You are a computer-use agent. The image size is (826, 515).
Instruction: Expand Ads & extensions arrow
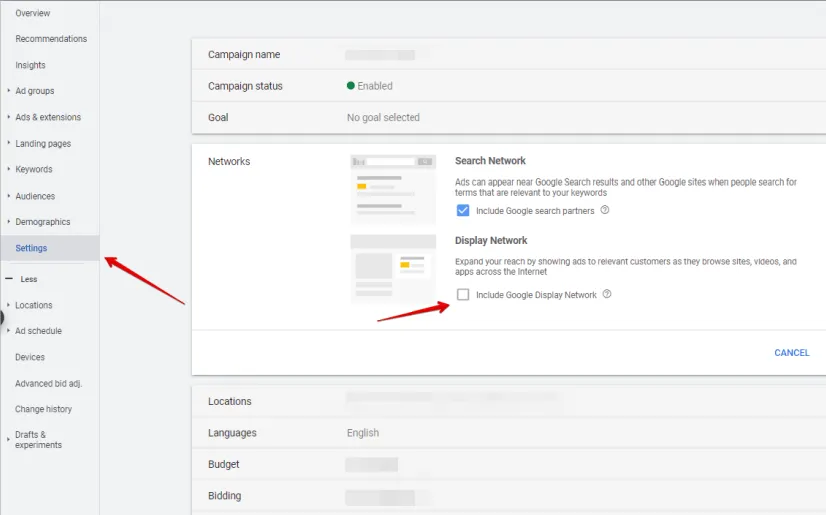click(x=8, y=117)
